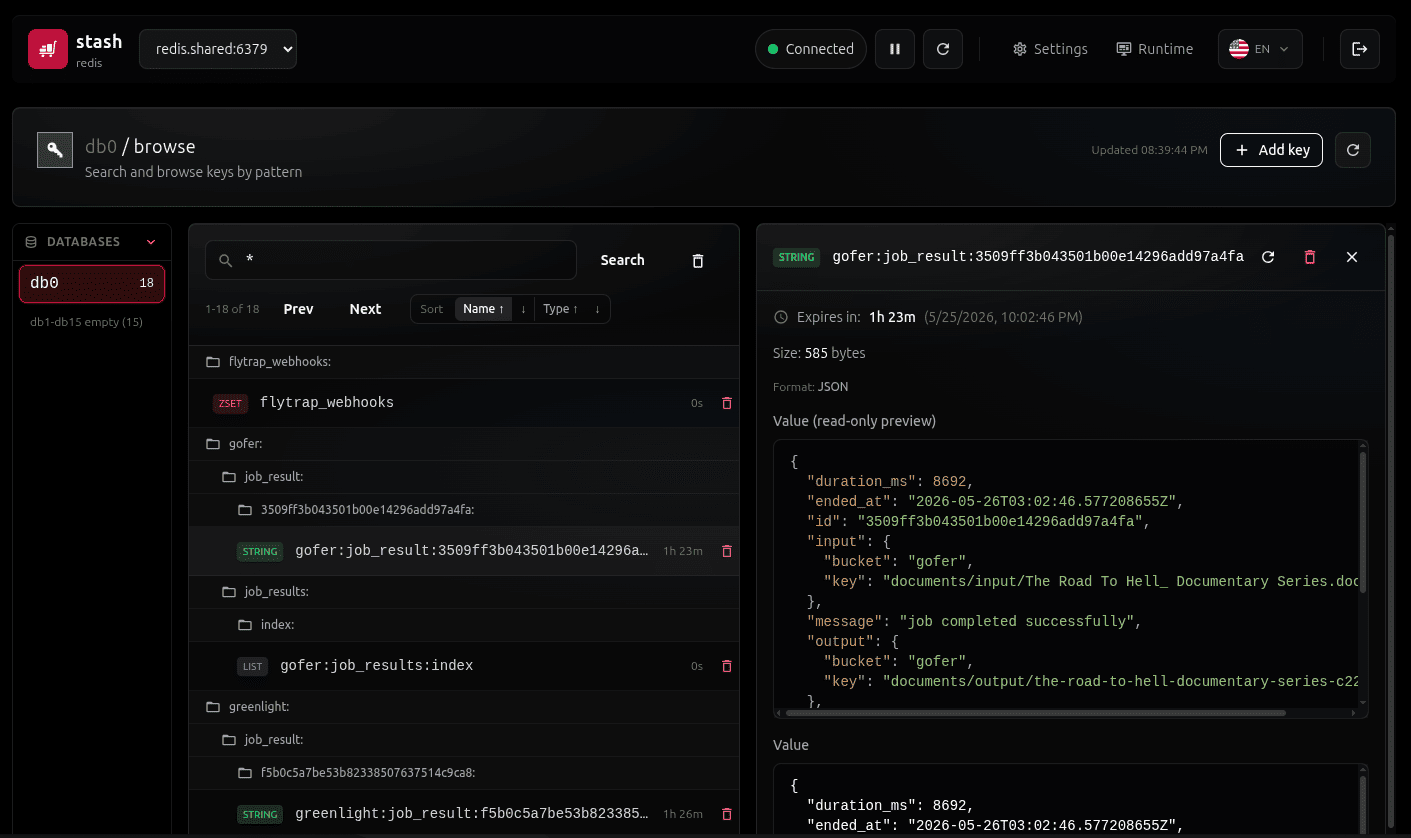Collapse the index: folder

(x=464, y=625)
